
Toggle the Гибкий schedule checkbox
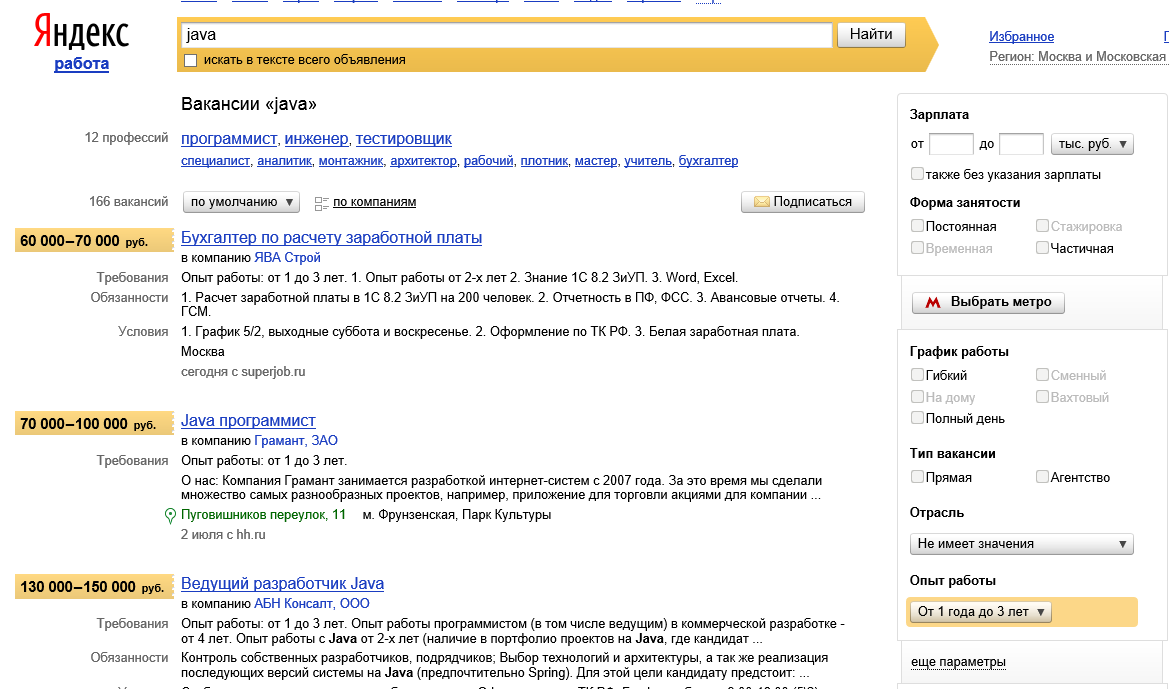tap(917, 375)
